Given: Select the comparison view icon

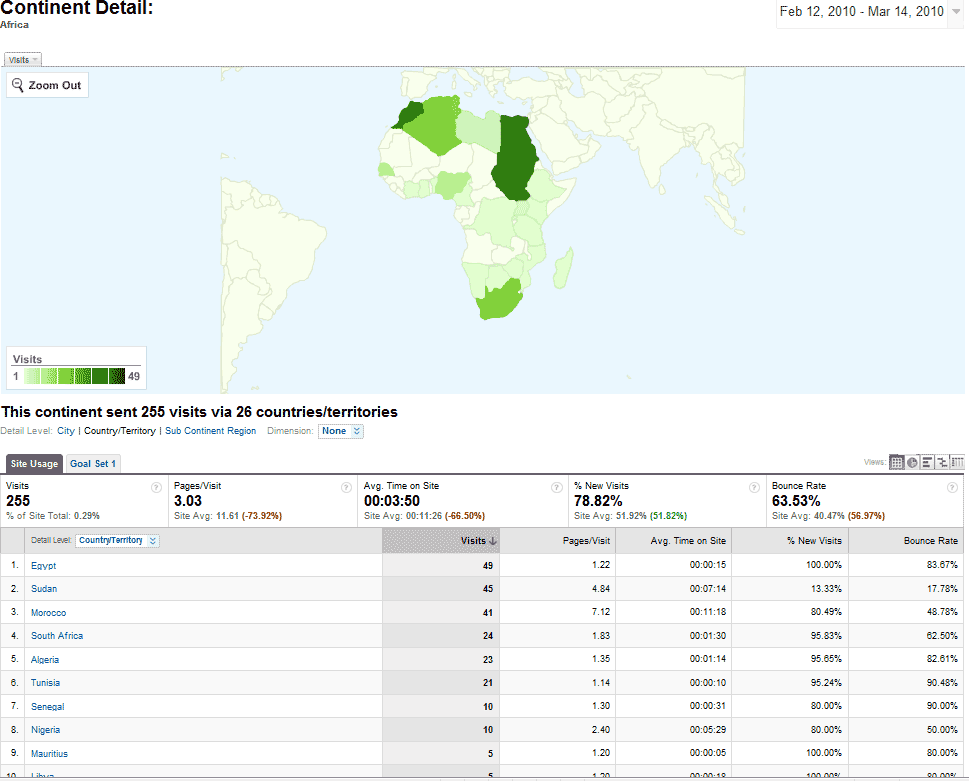Looking at the screenshot, I should click(941, 462).
